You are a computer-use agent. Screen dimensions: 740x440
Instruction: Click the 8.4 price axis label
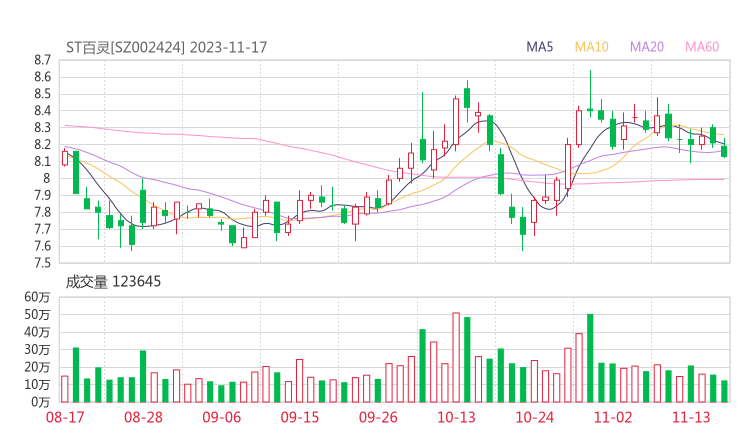(42, 111)
